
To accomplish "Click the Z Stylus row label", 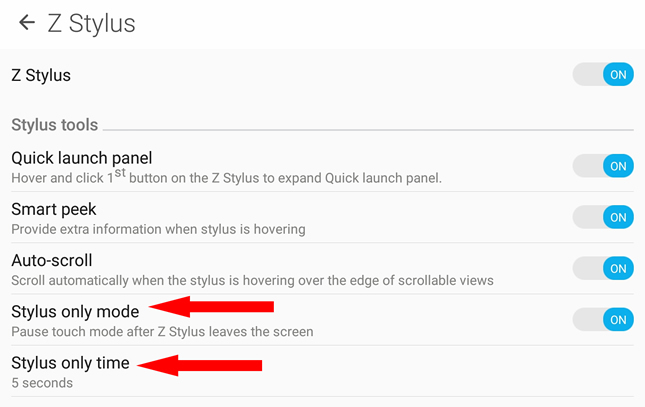I will coord(41,75).
